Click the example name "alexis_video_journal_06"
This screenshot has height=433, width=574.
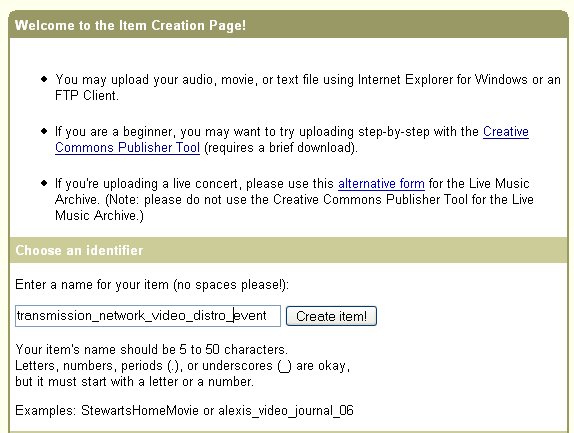coord(286,410)
